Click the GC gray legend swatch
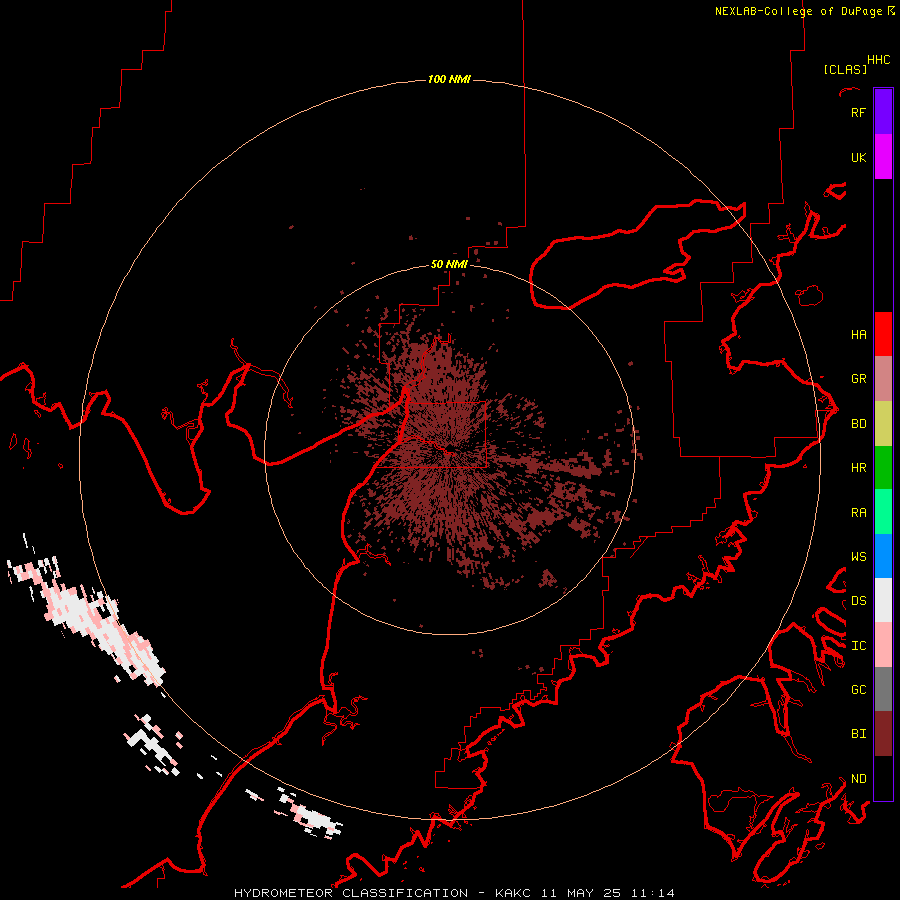Viewport: 900px width, 900px height. click(883, 689)
